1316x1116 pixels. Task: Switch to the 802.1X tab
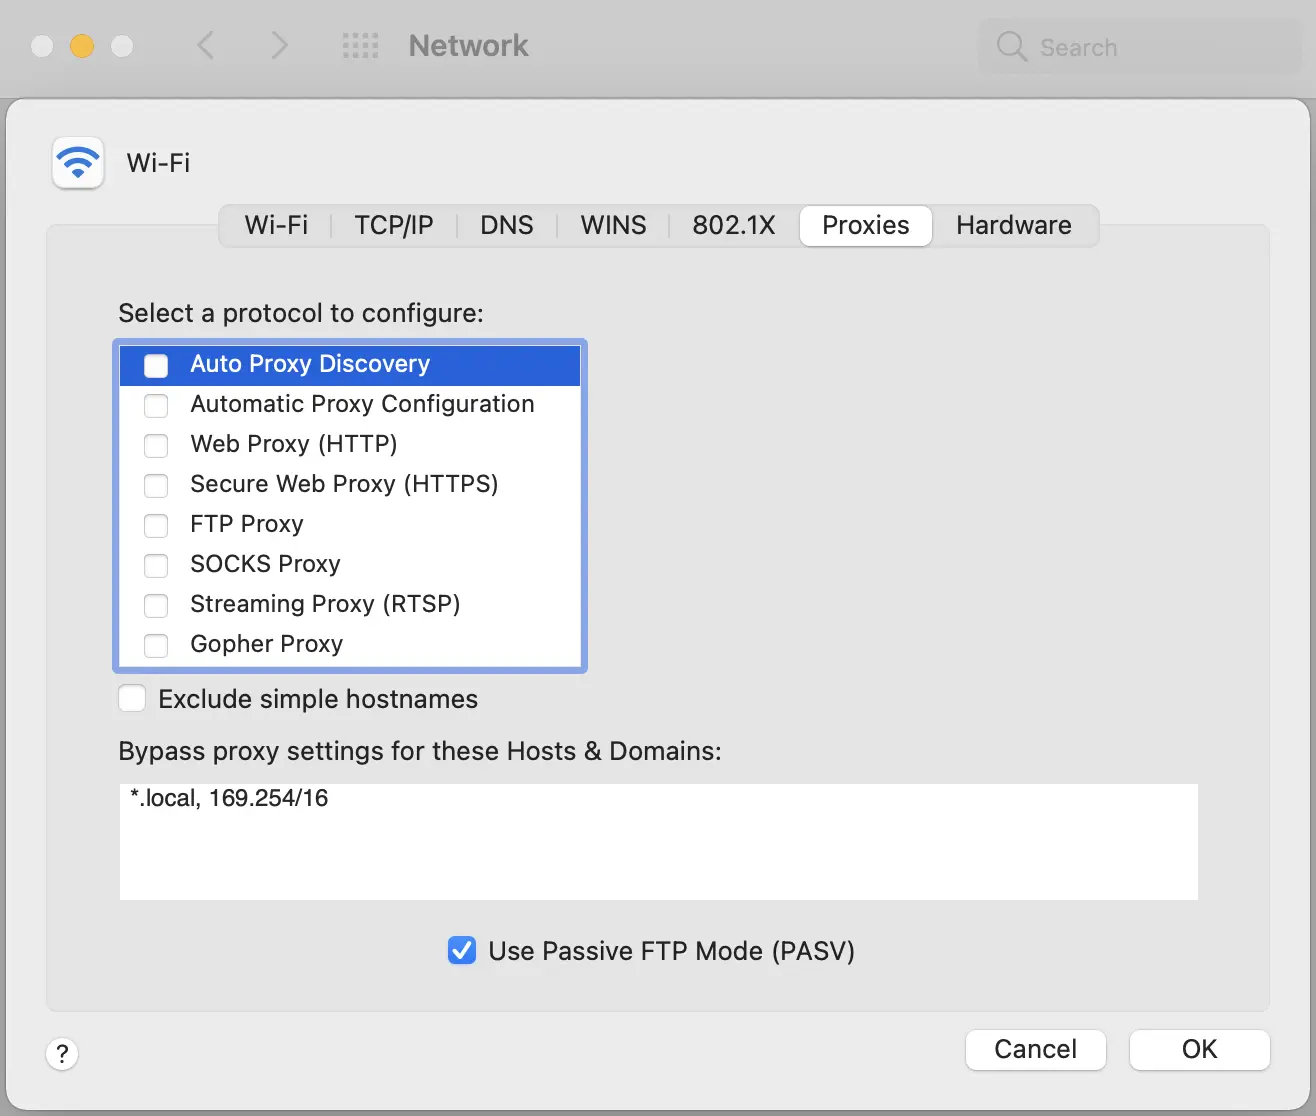[x=733, y=225]
